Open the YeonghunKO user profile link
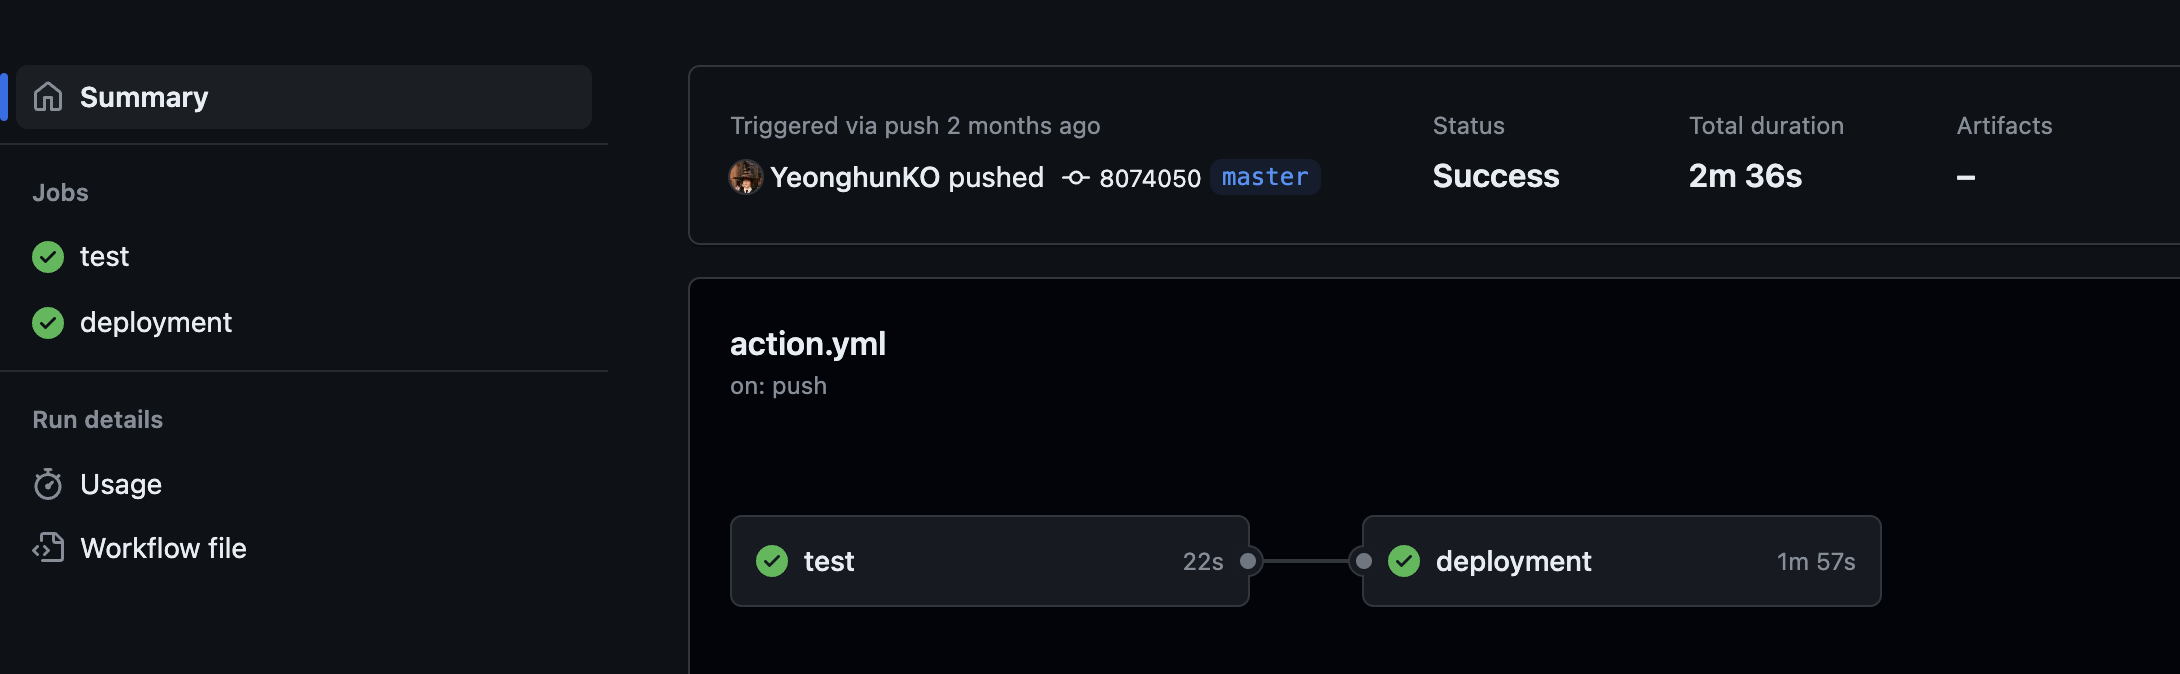 [x=855, y=177]
